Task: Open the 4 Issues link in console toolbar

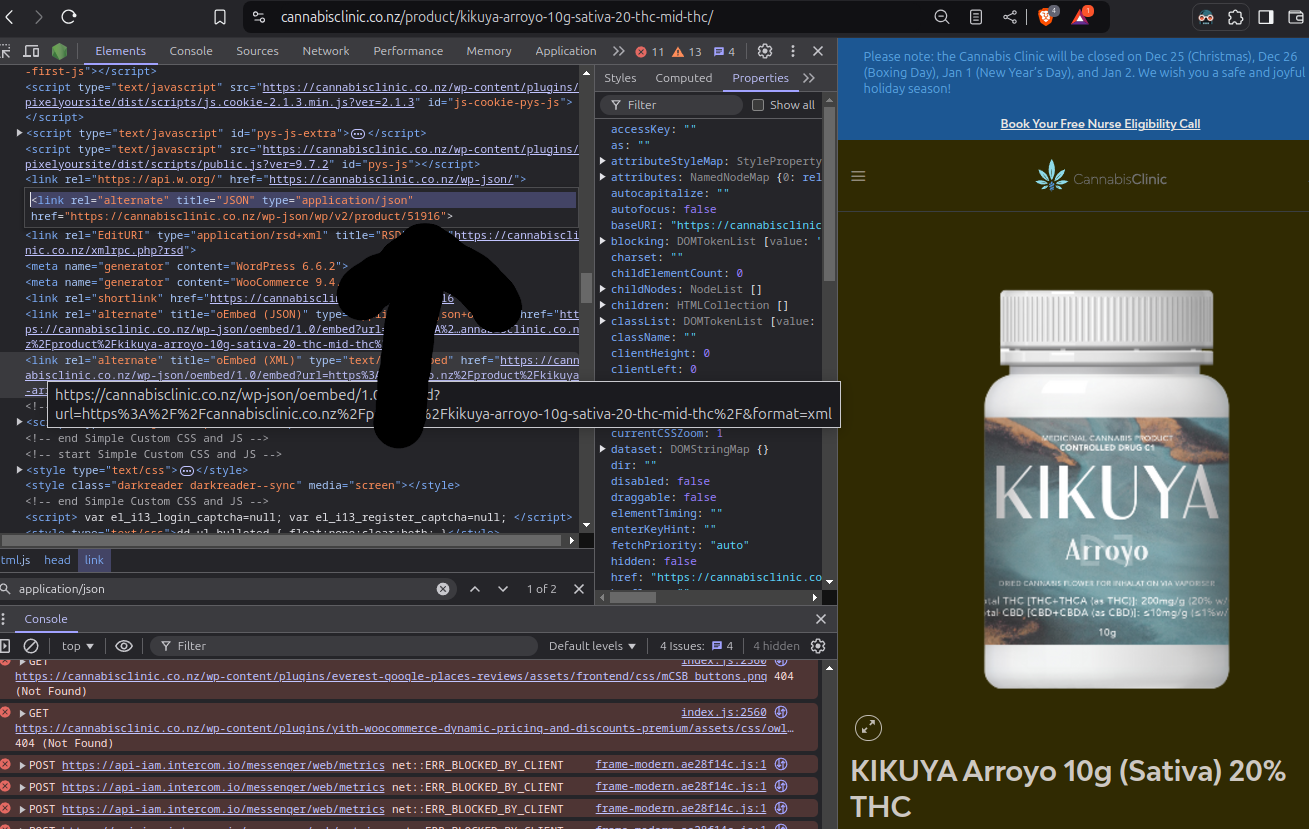Action: [x=697, y=646]
